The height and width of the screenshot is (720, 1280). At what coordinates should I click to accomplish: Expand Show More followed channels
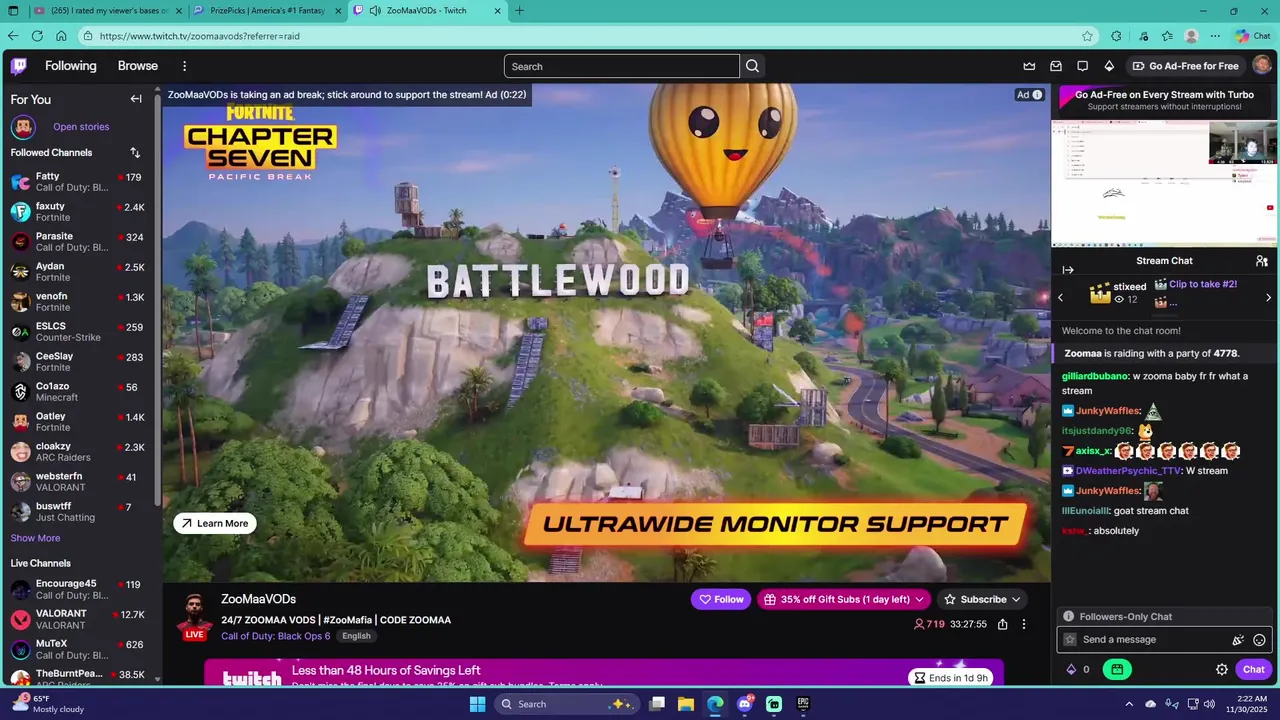tap(35, 538)
